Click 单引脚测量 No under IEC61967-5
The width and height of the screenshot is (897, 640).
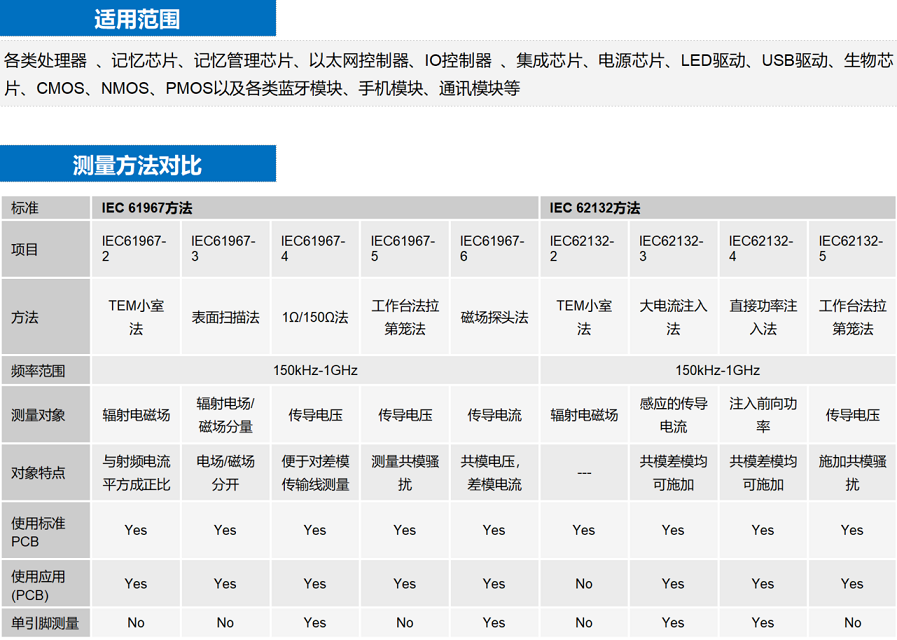[405, 623]
